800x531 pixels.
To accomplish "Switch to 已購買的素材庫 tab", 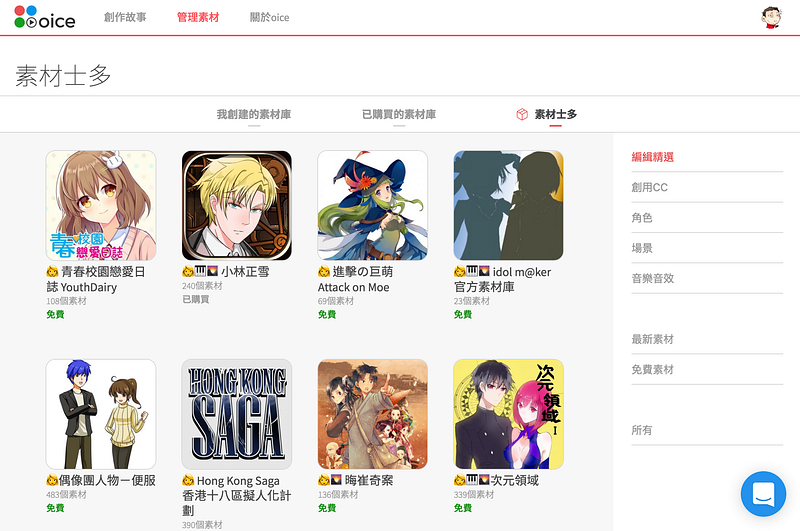I will pyautogui.click(x=399, y=114).
